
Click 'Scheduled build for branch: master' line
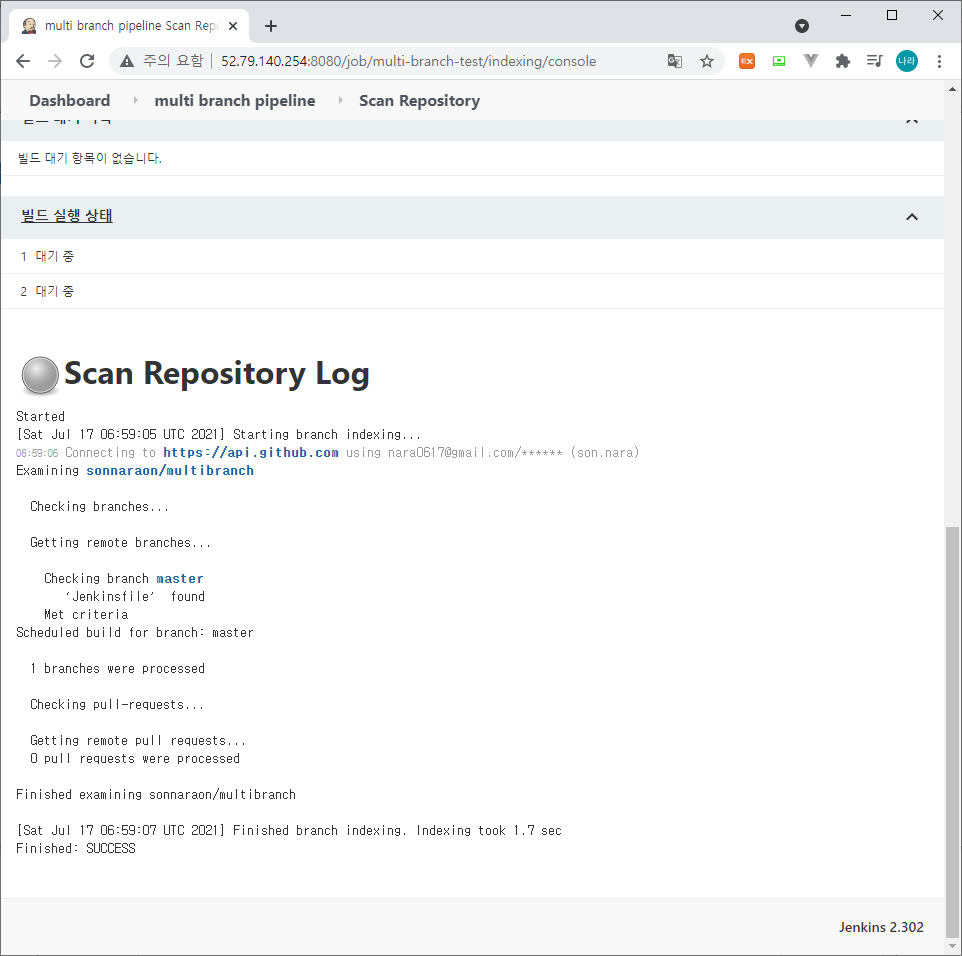click(x=134, y=633)
